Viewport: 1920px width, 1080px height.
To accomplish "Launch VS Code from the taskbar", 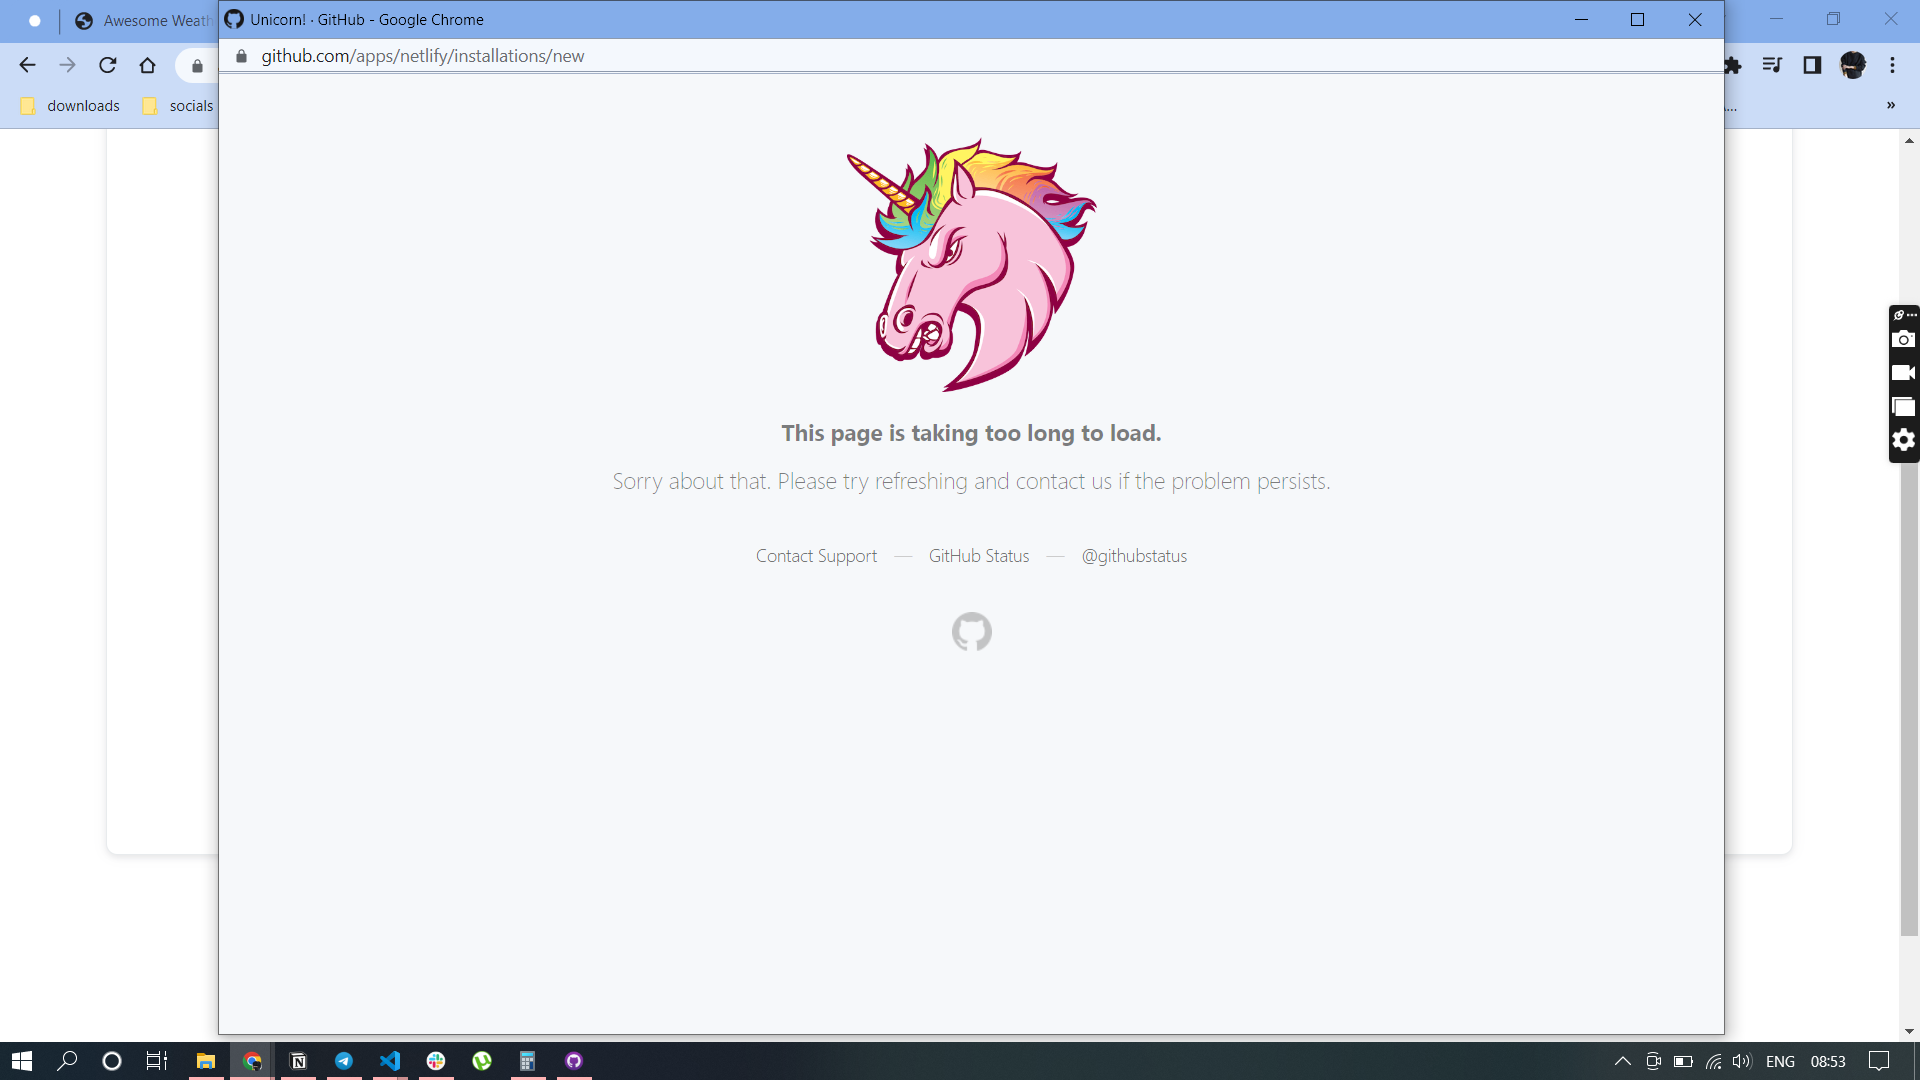I will coord(390,1061).
